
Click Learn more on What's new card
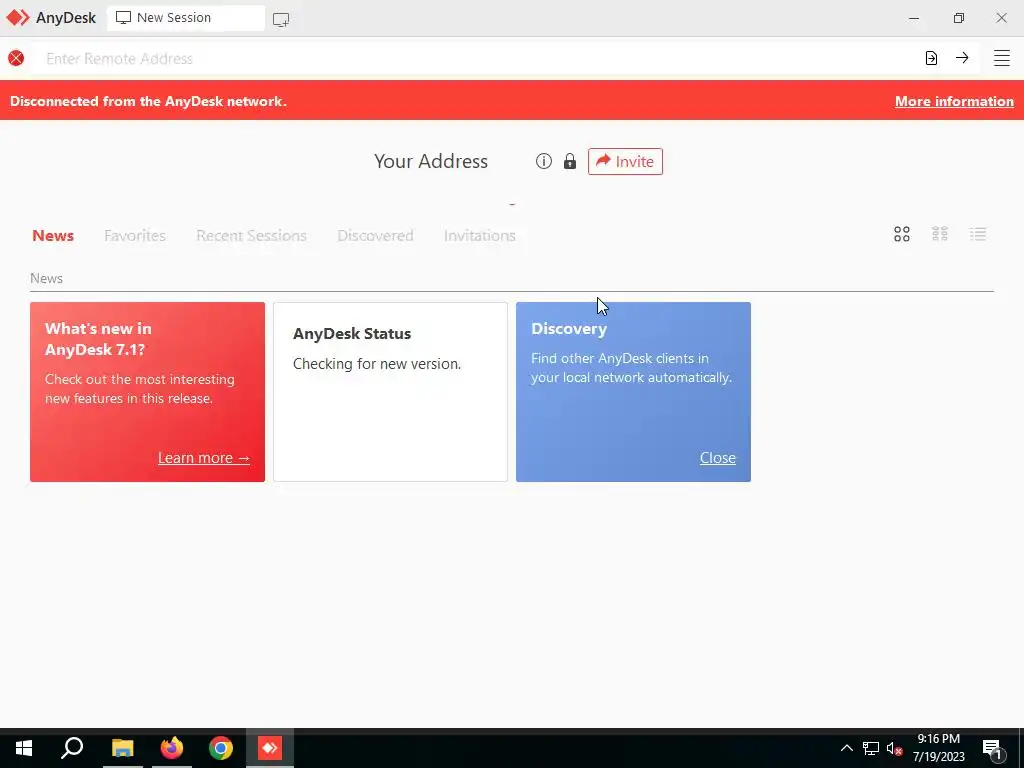pos(204,458)
